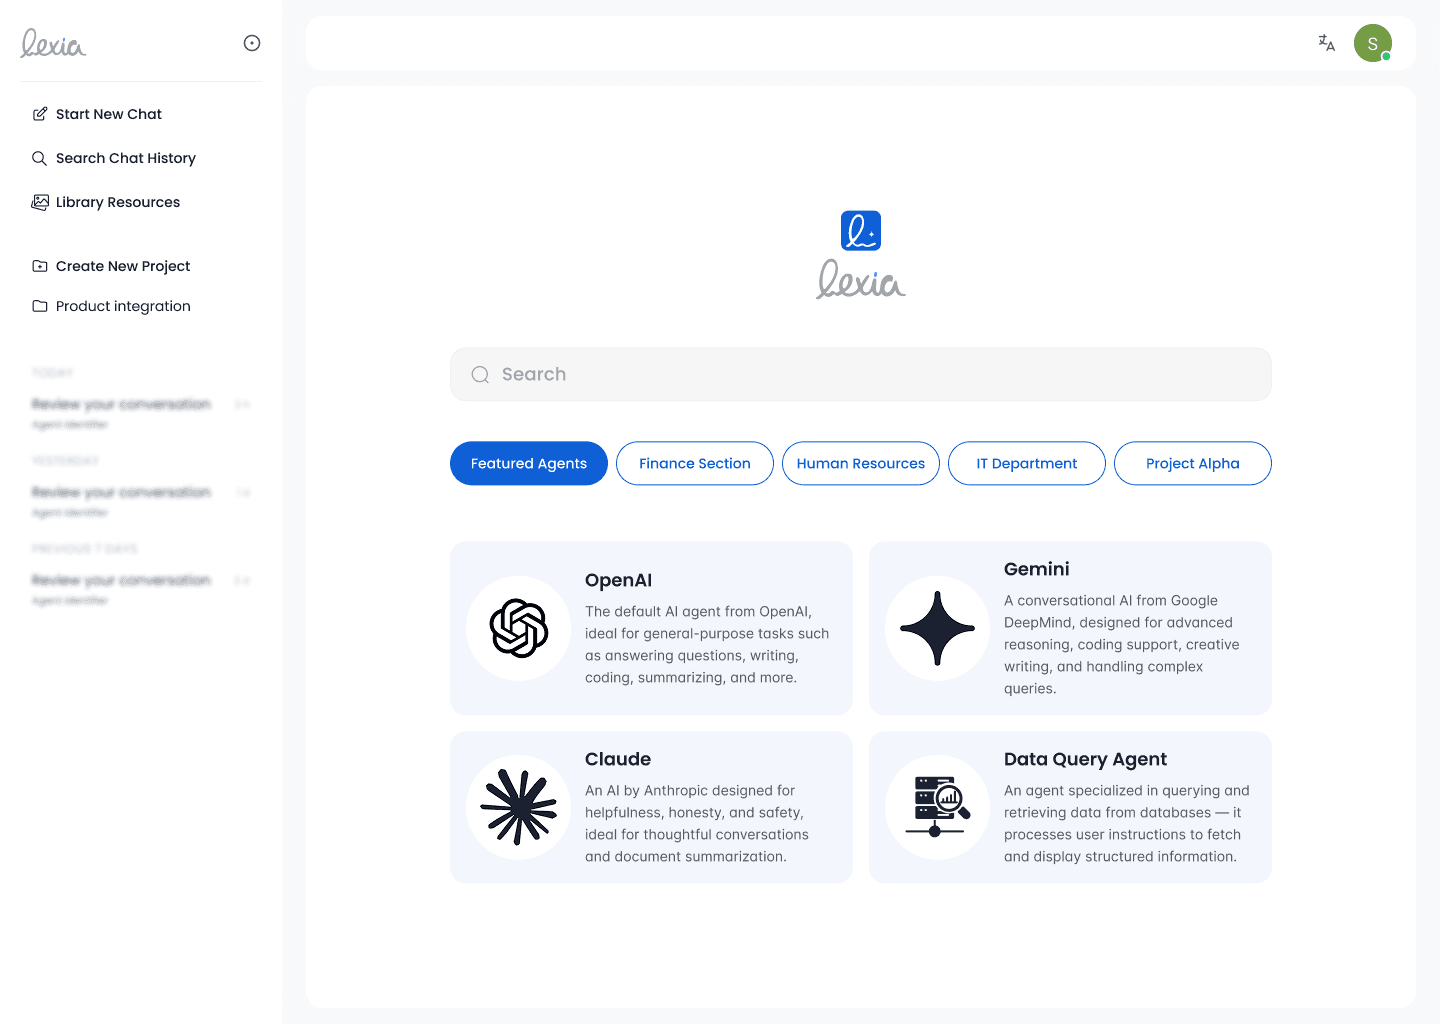Click the large Lexia wordmark in center
This screenshot has width=1440, height=1024.
click(861, 279)
